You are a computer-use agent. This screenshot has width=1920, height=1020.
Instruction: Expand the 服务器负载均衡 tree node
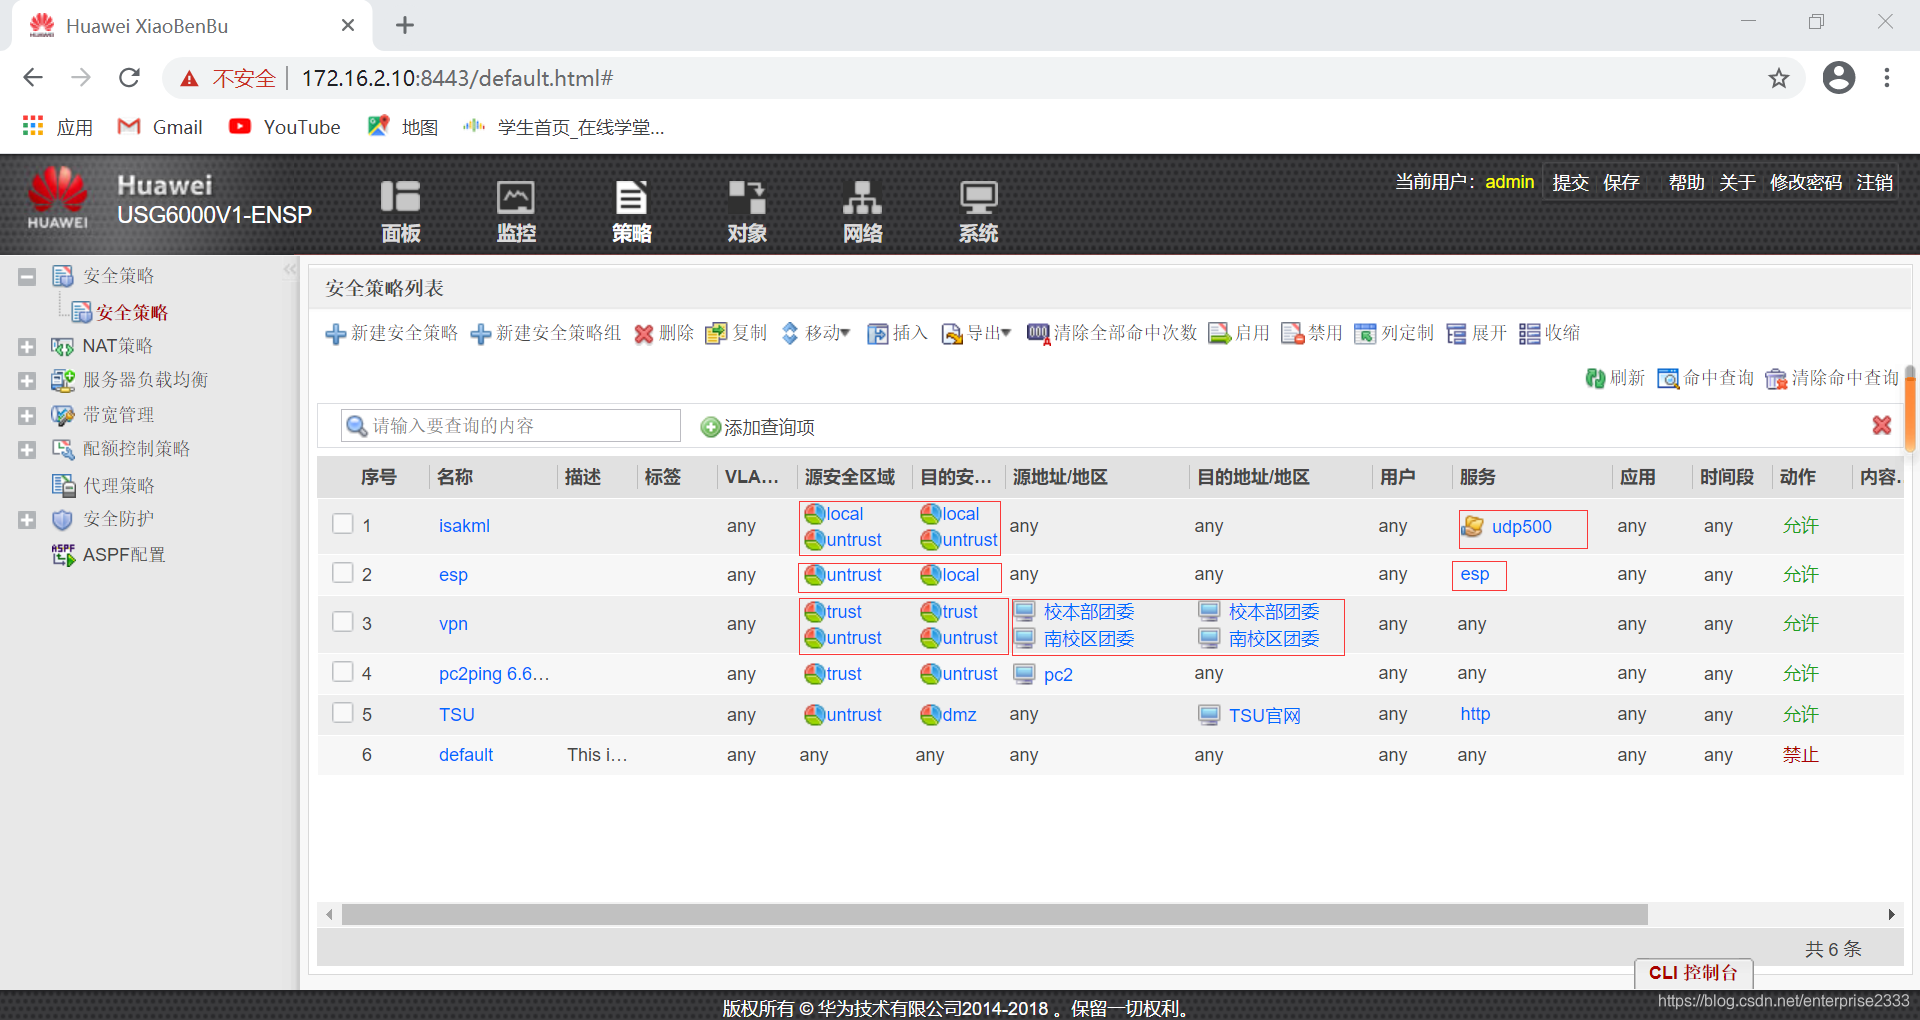click(27, 381)
